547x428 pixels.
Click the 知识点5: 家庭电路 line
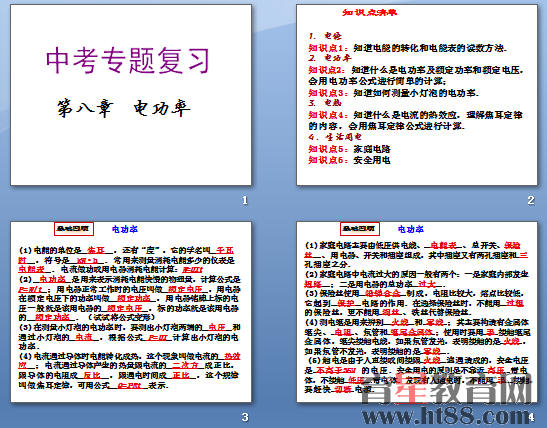coord(350,149)
